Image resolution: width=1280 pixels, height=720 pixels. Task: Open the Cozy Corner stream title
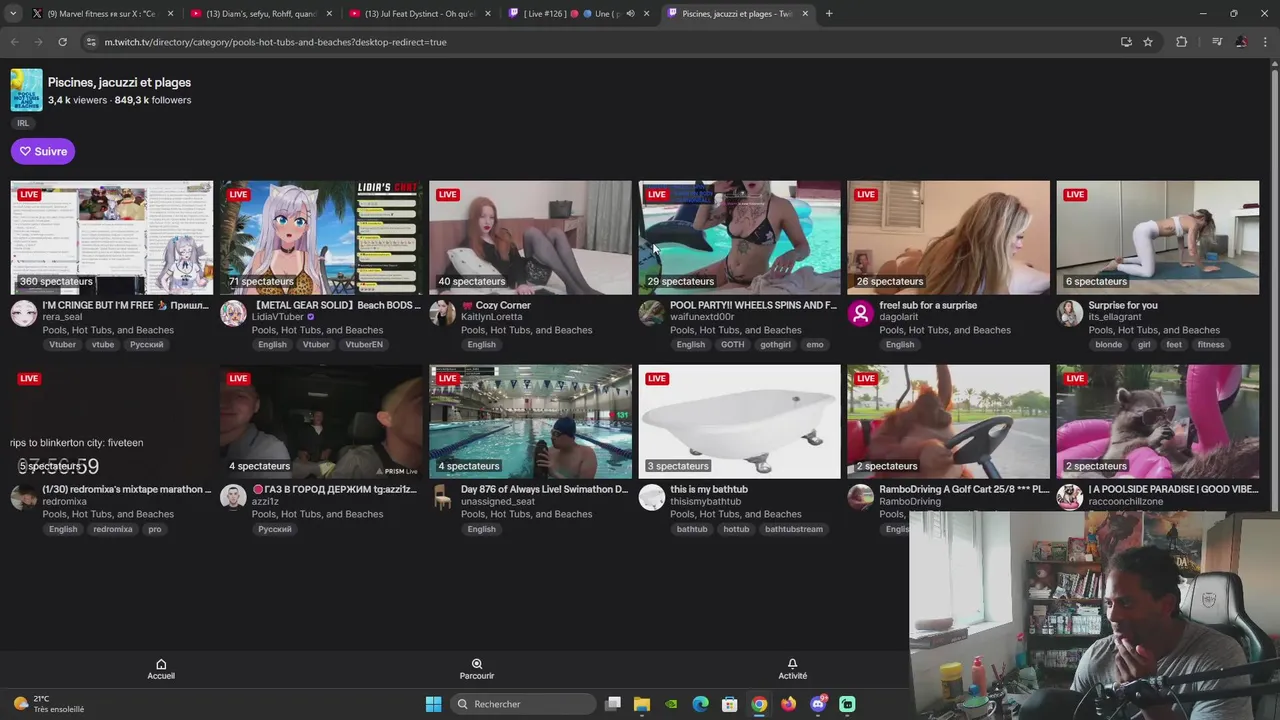[x=496, y=305]
